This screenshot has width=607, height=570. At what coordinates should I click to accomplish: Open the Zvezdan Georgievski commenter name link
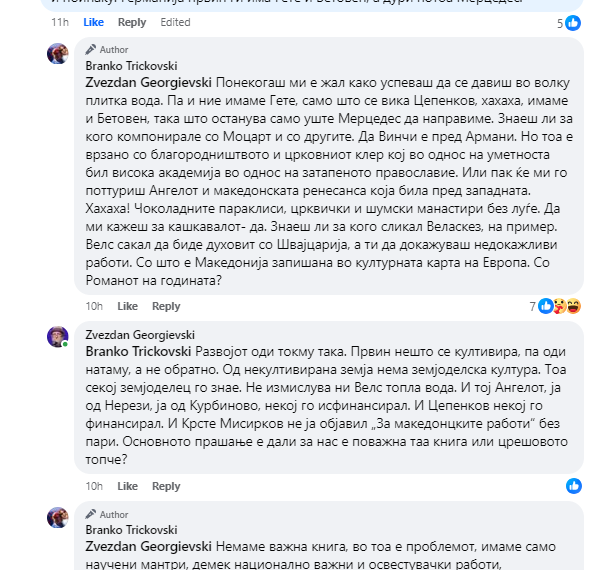coord(140,335)
